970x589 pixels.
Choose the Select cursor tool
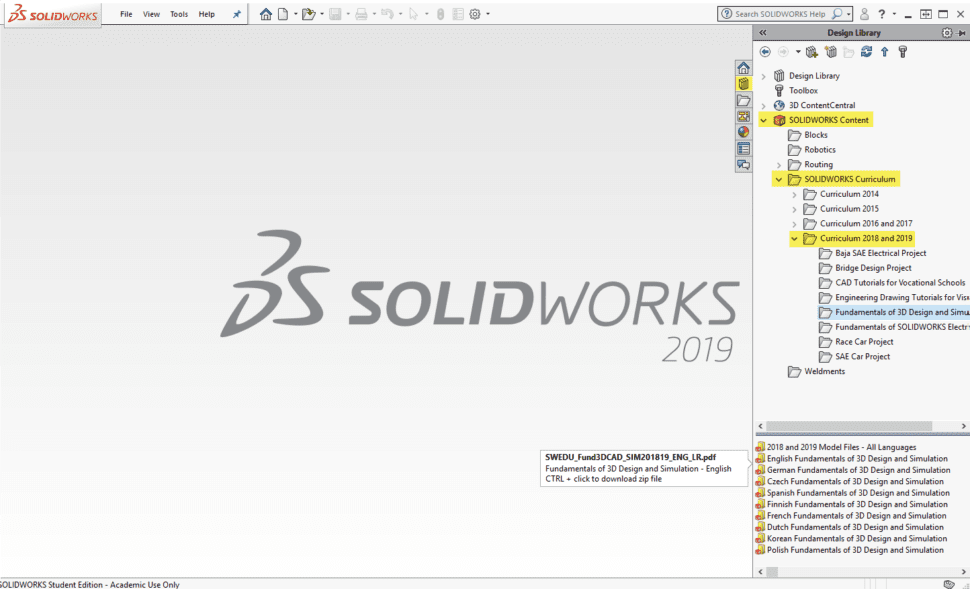coord(413,14)
